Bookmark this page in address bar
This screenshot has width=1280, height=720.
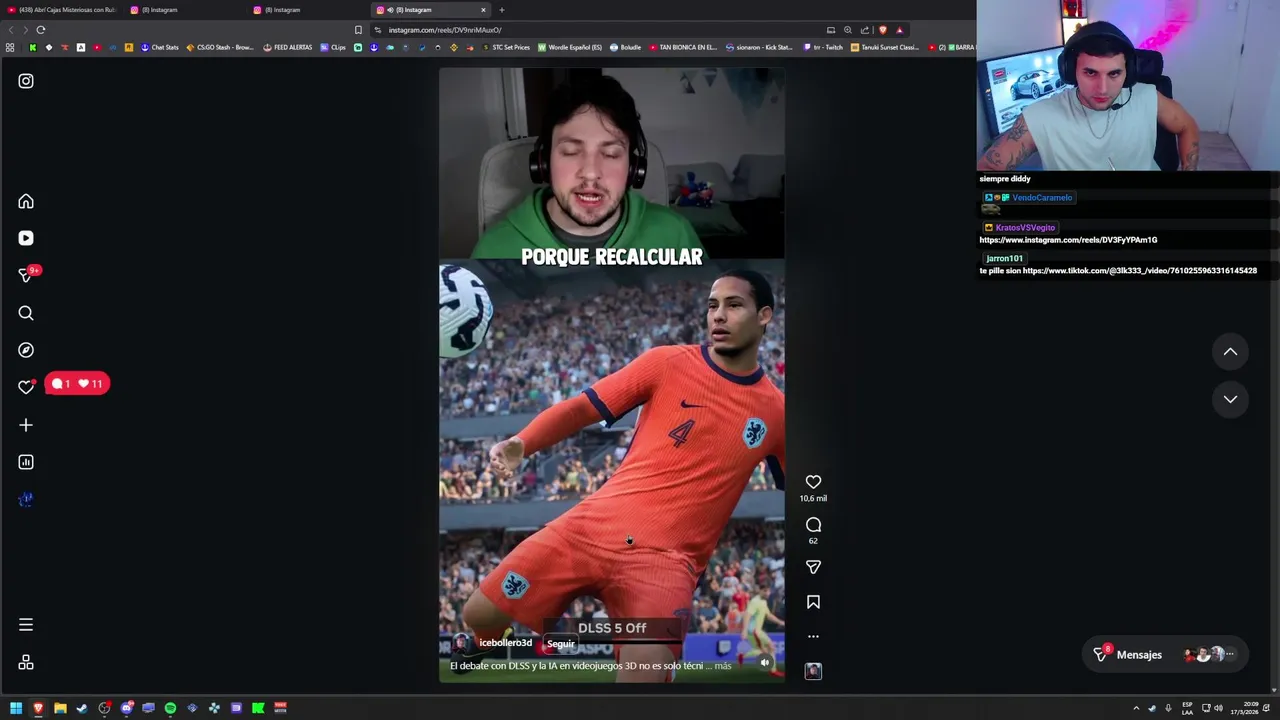click(358, 30)
